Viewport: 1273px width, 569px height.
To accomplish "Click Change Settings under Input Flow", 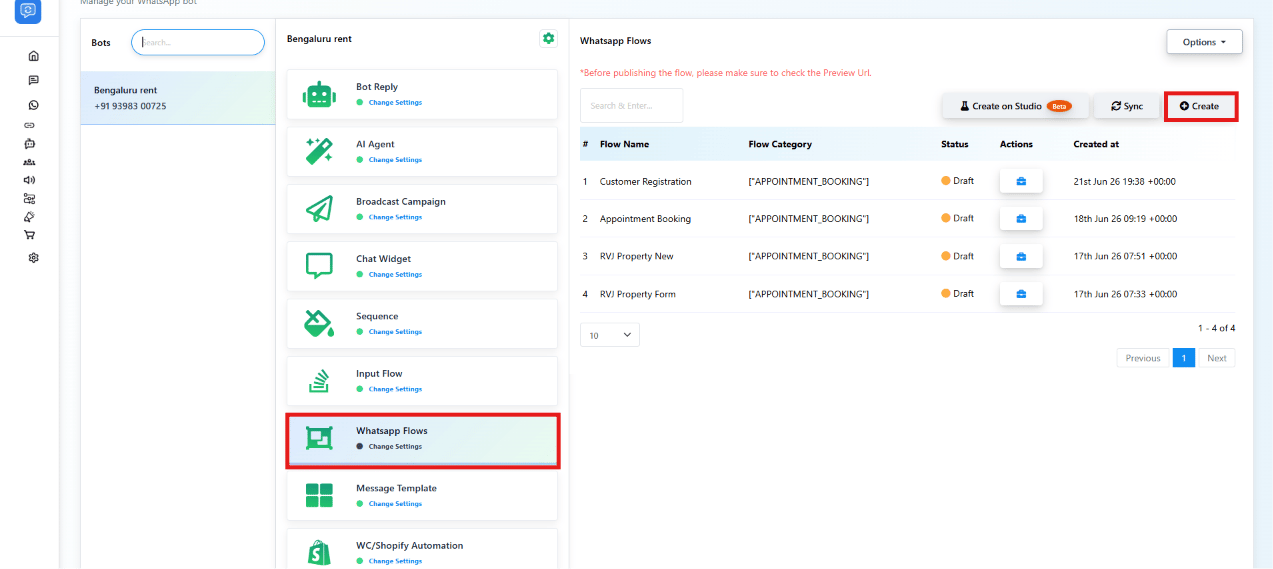I will coord(395,389).
